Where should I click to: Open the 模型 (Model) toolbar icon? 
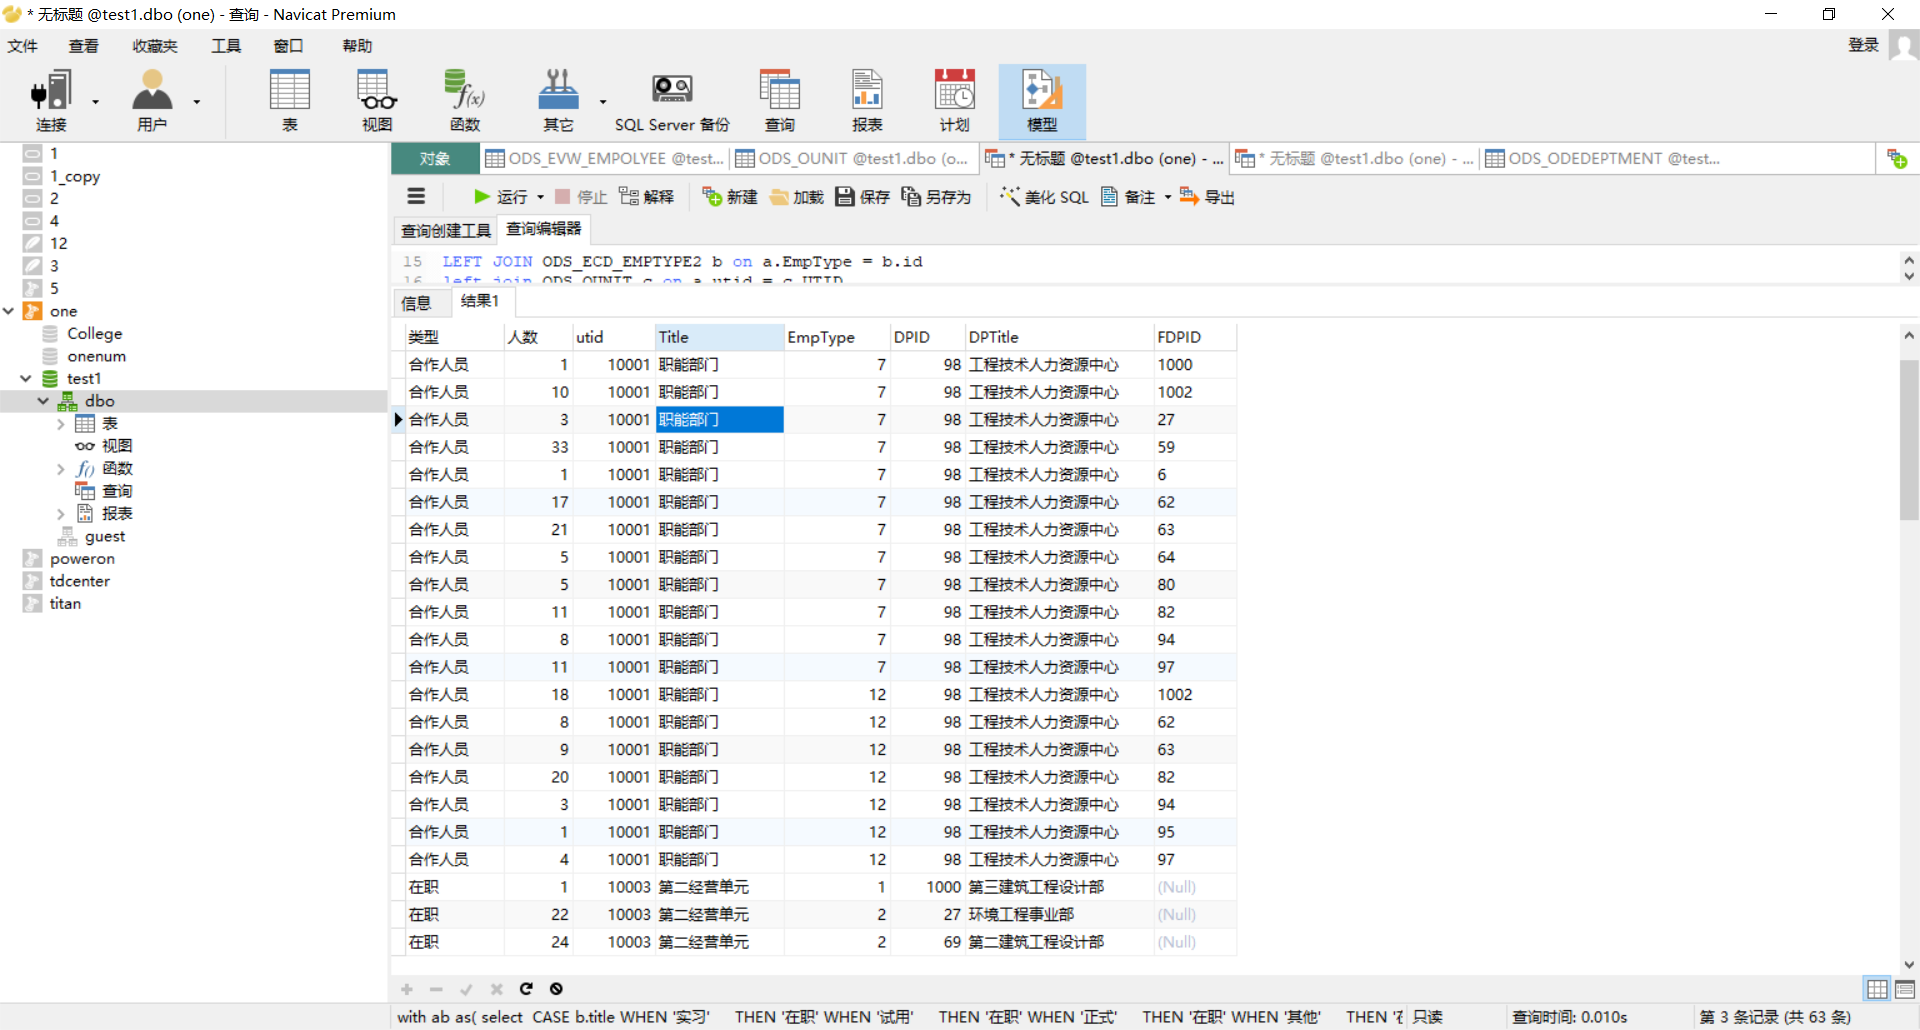pos(1042,101)
